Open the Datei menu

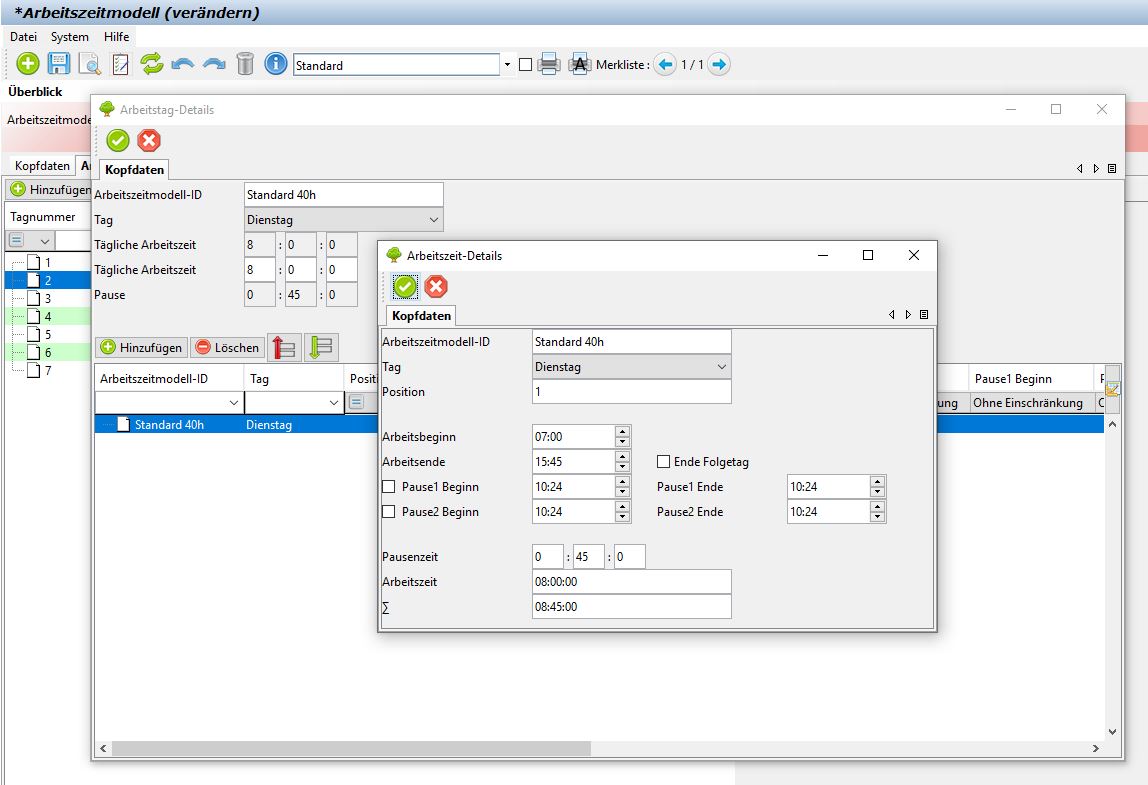pyautogui.click(x=23, y=37)
